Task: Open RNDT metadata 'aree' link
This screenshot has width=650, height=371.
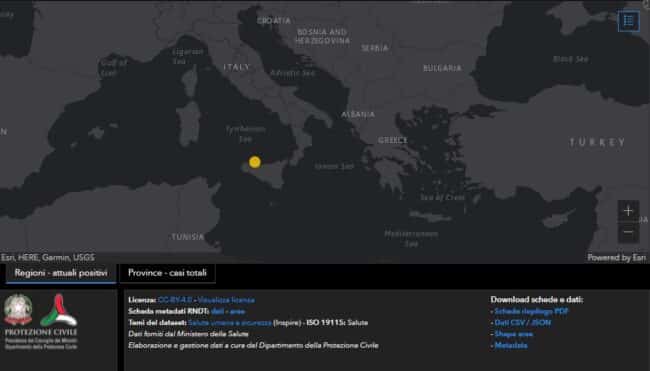Action: [x=238, y=311]
